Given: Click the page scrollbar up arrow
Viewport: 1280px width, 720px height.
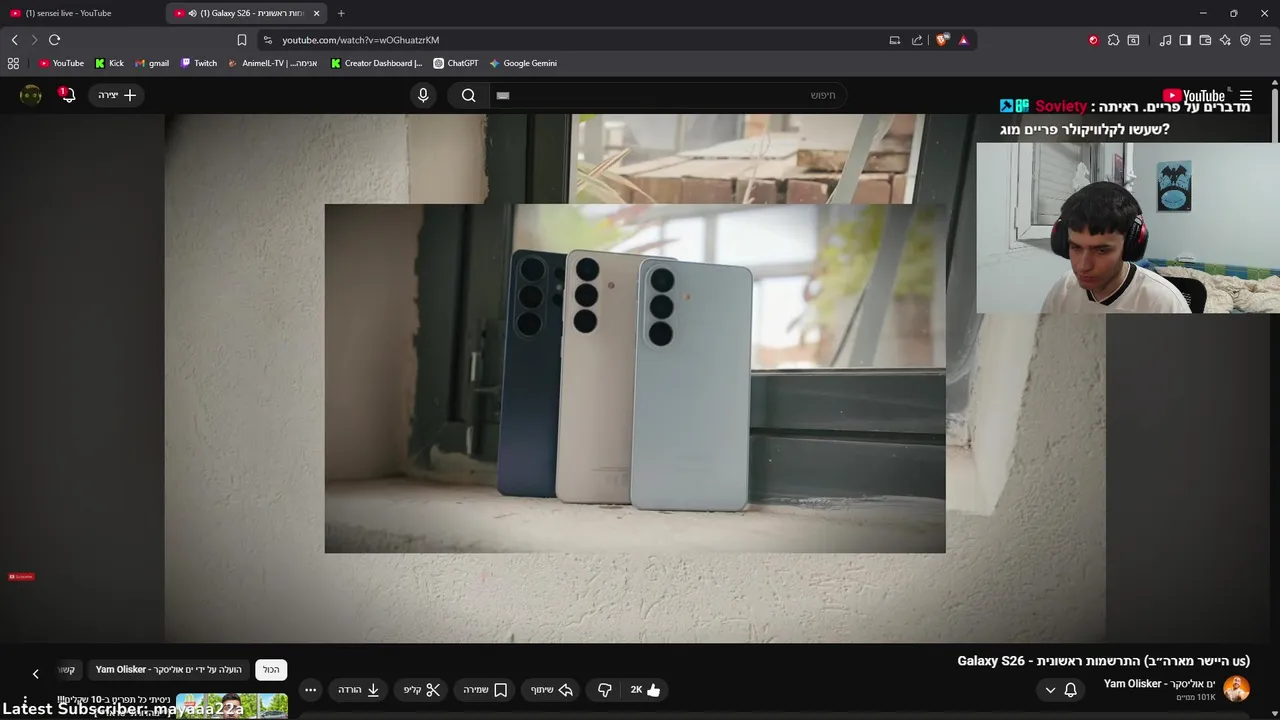Looking at the screenshot, I should click(x=1275, y=82).
